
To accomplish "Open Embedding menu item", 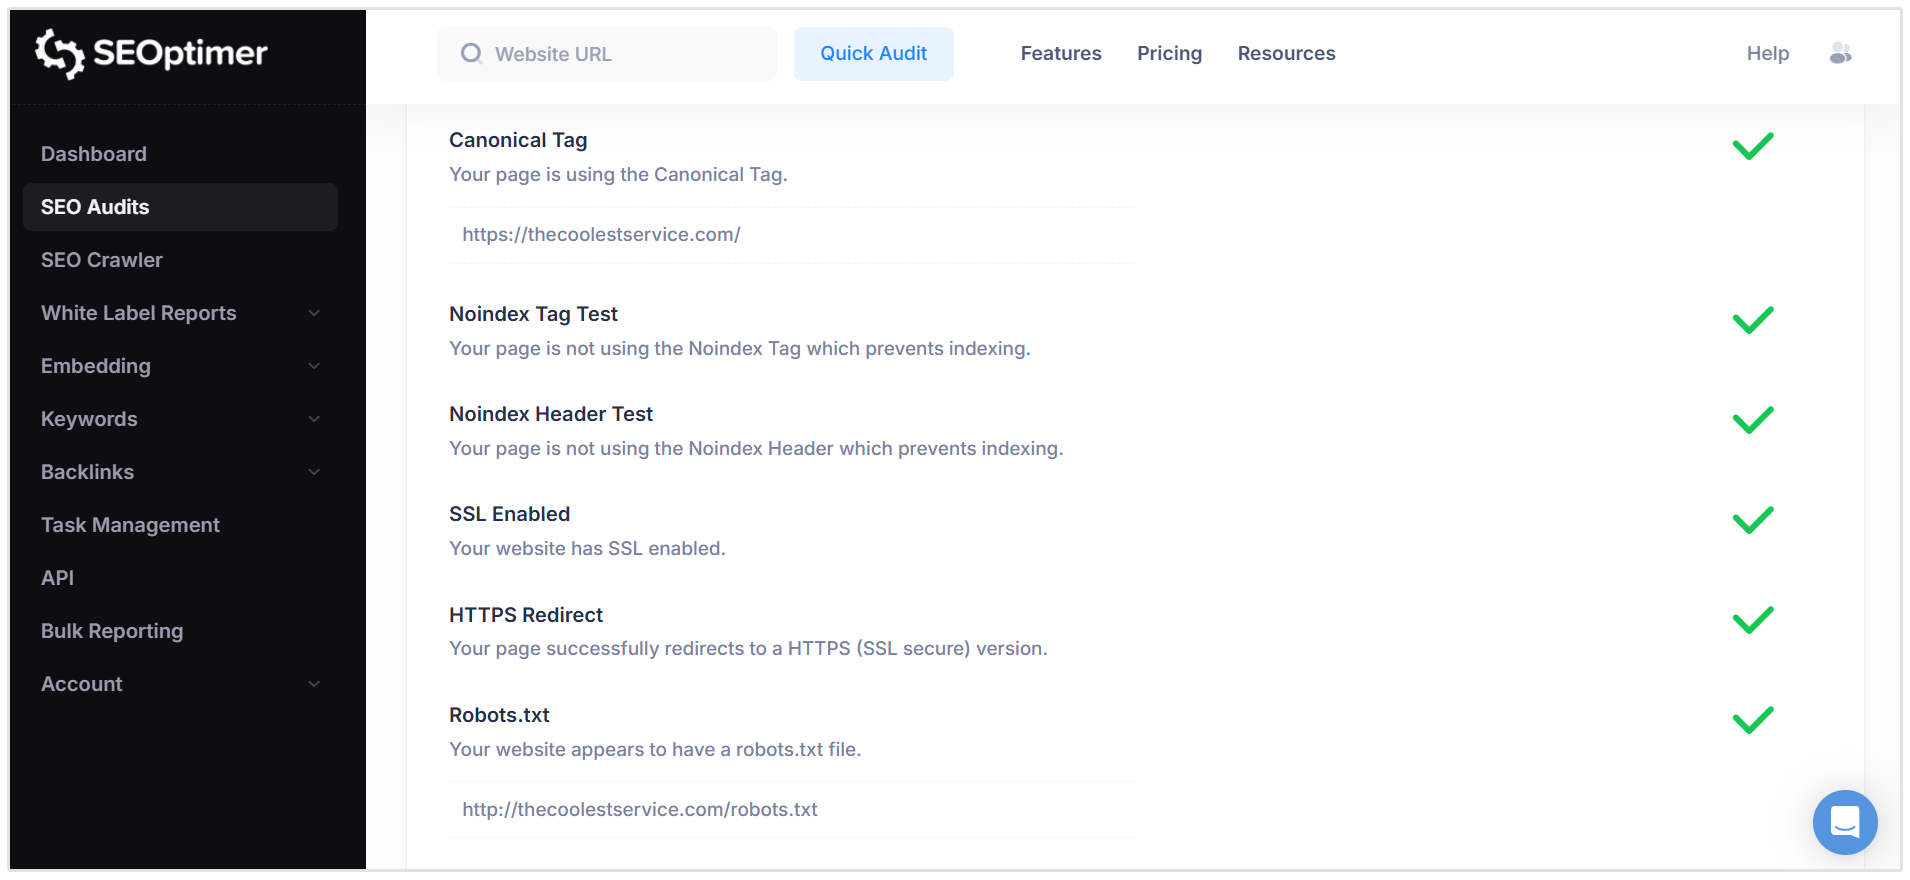I will click(96, 366).
